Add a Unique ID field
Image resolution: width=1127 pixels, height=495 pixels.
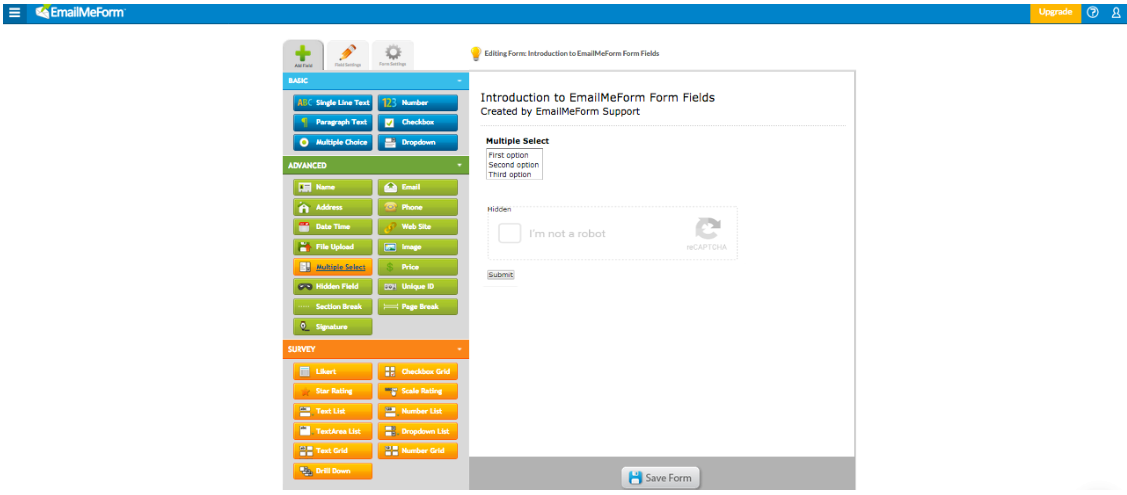pos(418,286)
